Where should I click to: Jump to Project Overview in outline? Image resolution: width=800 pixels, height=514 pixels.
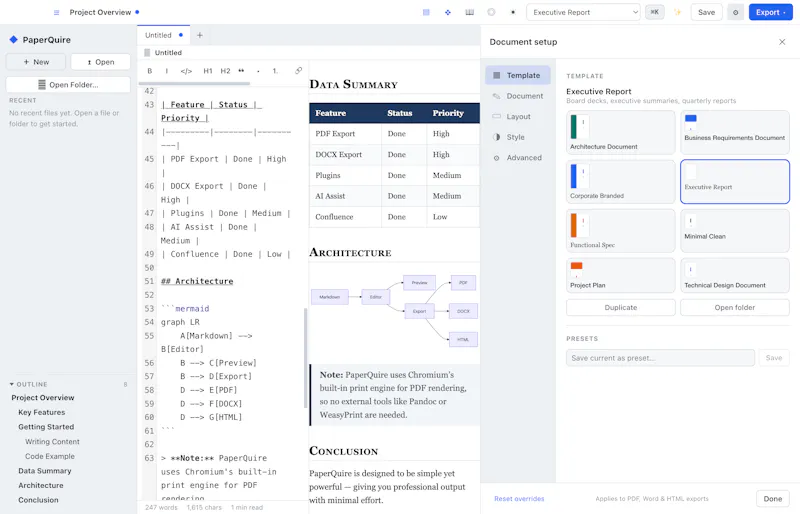[43, 398]
